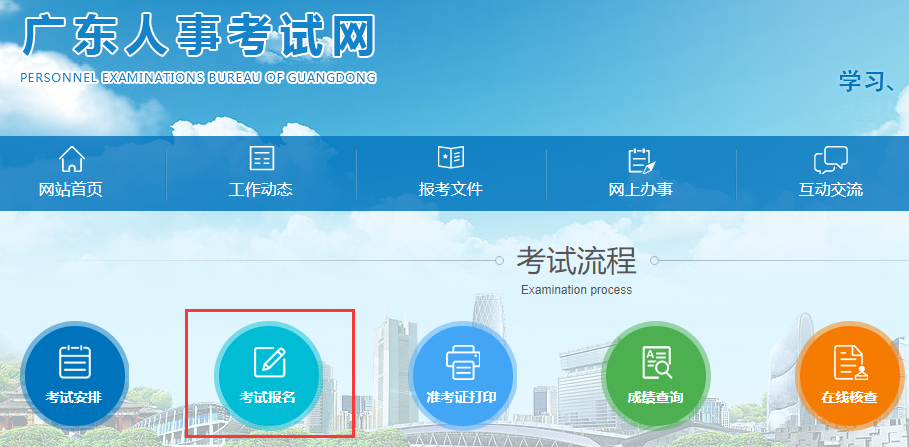
Task: Go to the 网上办事 menu label
Action: [x=640, y=190]
